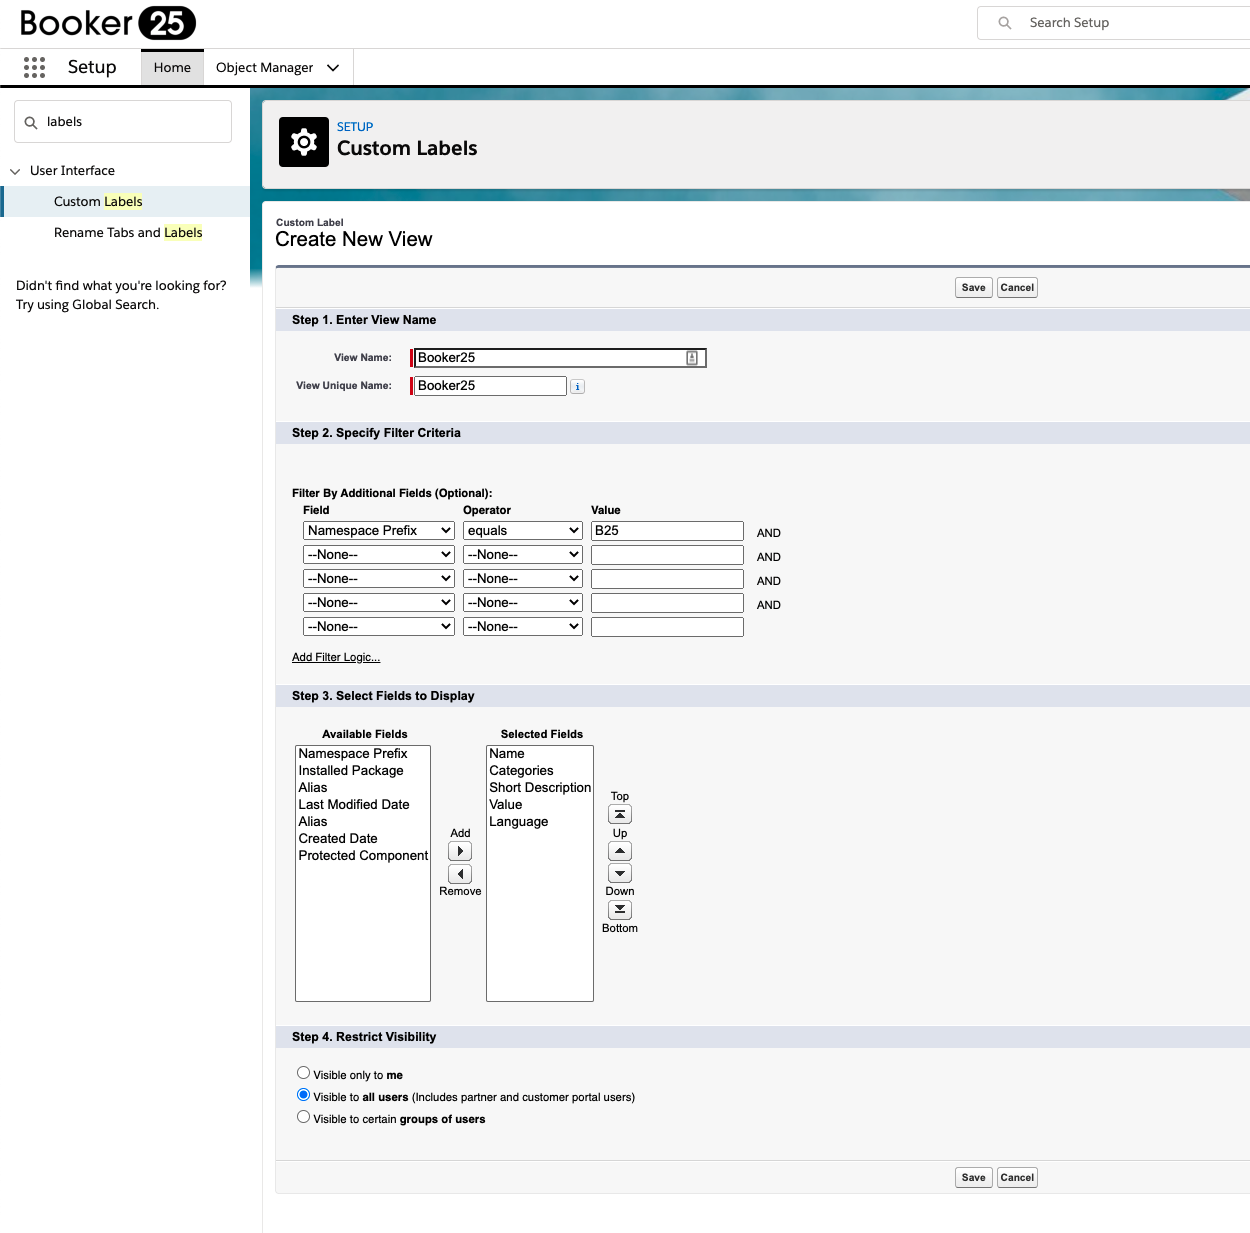The width and height of the screenshot is (1250, 1233).
Task: Collapse the User Interface section
Action: point(15,171)
